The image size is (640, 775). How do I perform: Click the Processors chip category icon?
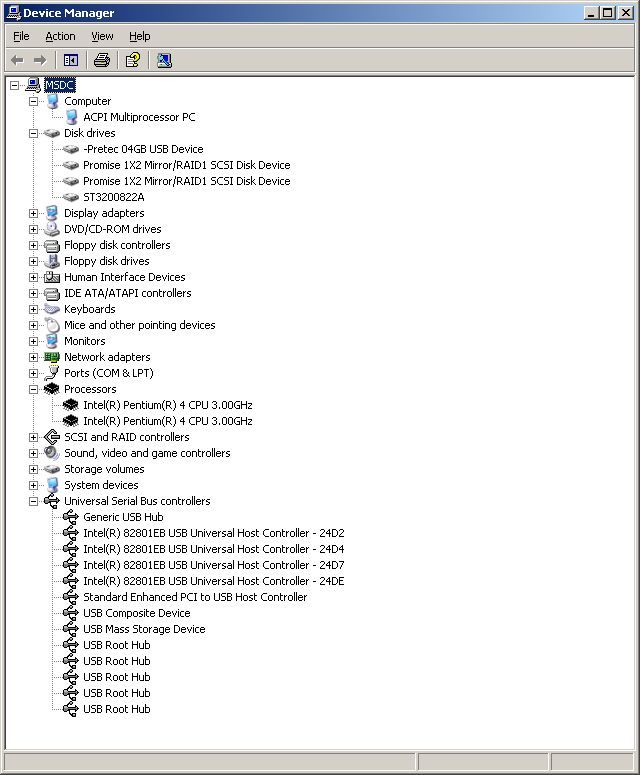tap(52, 389)
